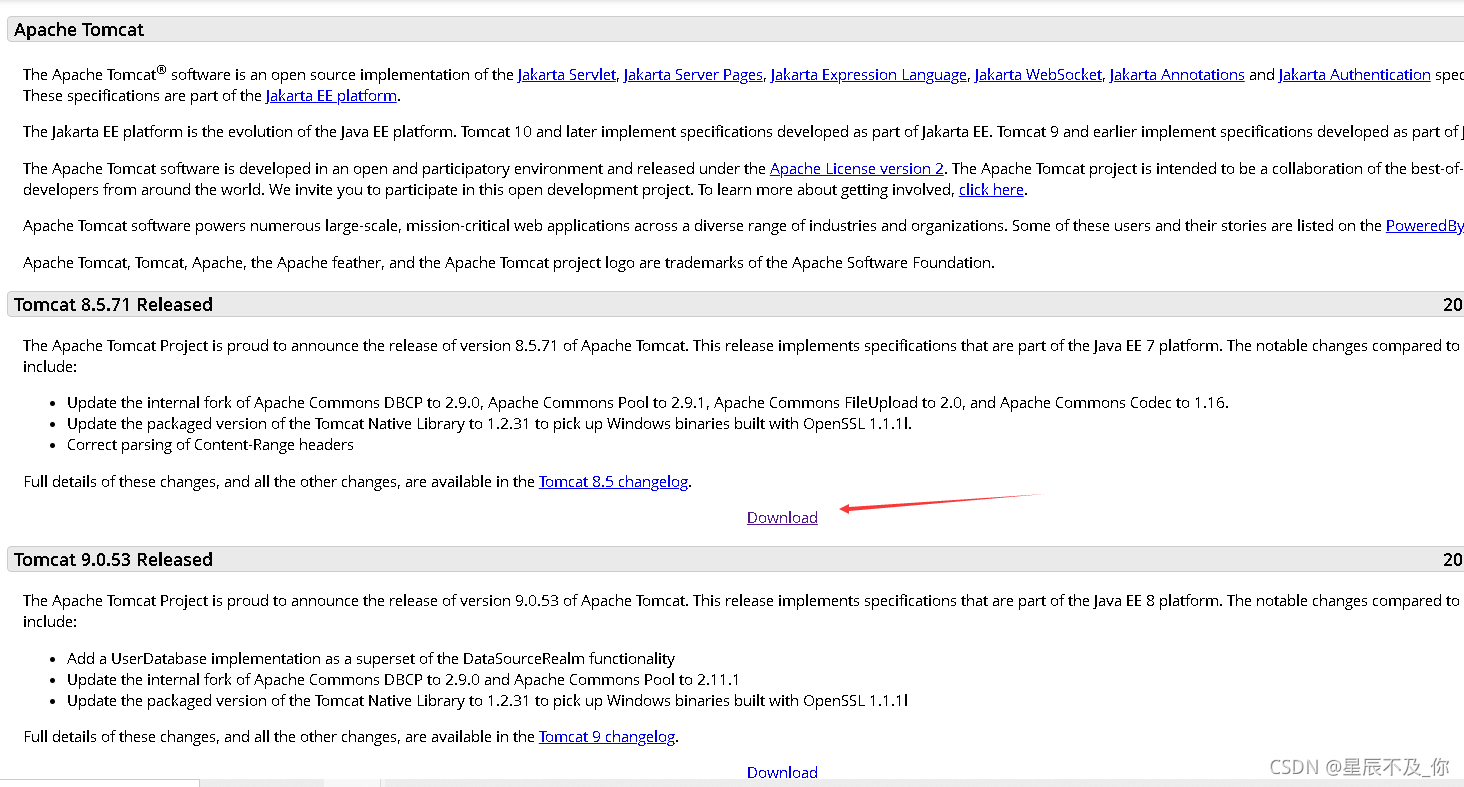1464x787 pixels.
Task: Click the trademarks sentence about Apache feather
Action: click(509, 263)
